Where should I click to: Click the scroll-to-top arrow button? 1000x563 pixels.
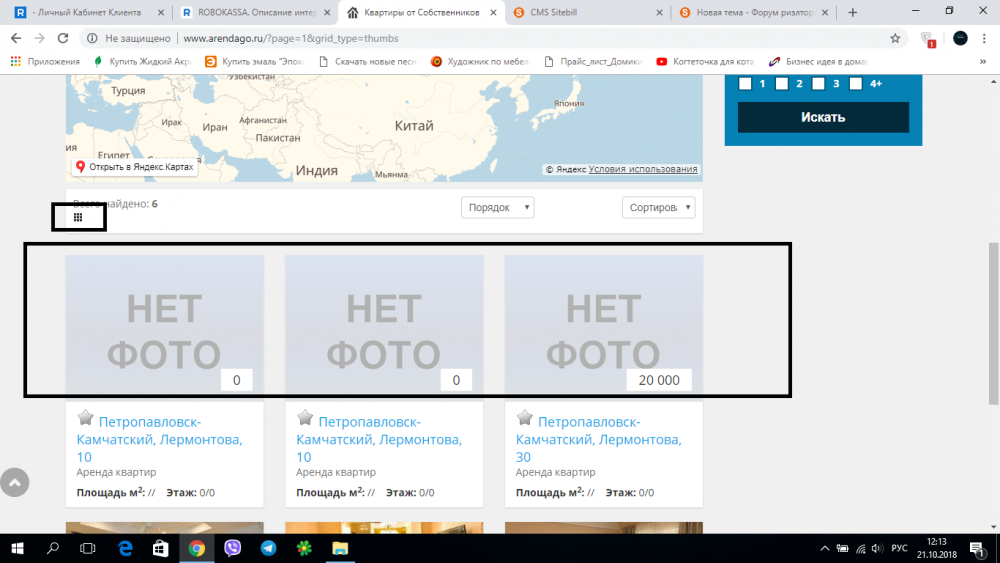pyautogui.click(x=14, y=482)
